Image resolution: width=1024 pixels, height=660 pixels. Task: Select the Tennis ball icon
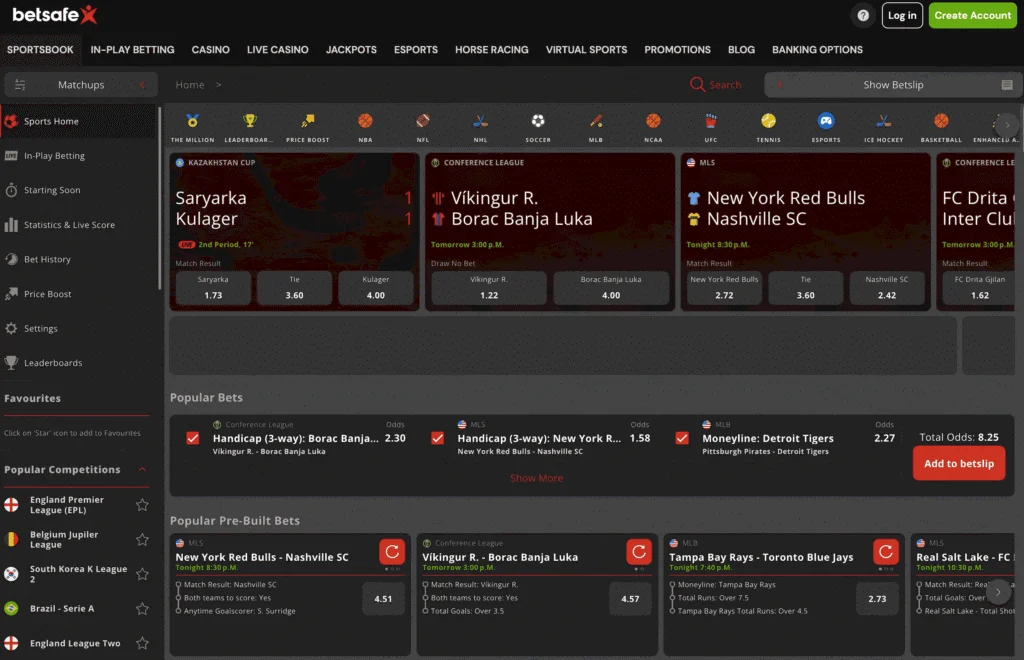[x=768, y=121]
